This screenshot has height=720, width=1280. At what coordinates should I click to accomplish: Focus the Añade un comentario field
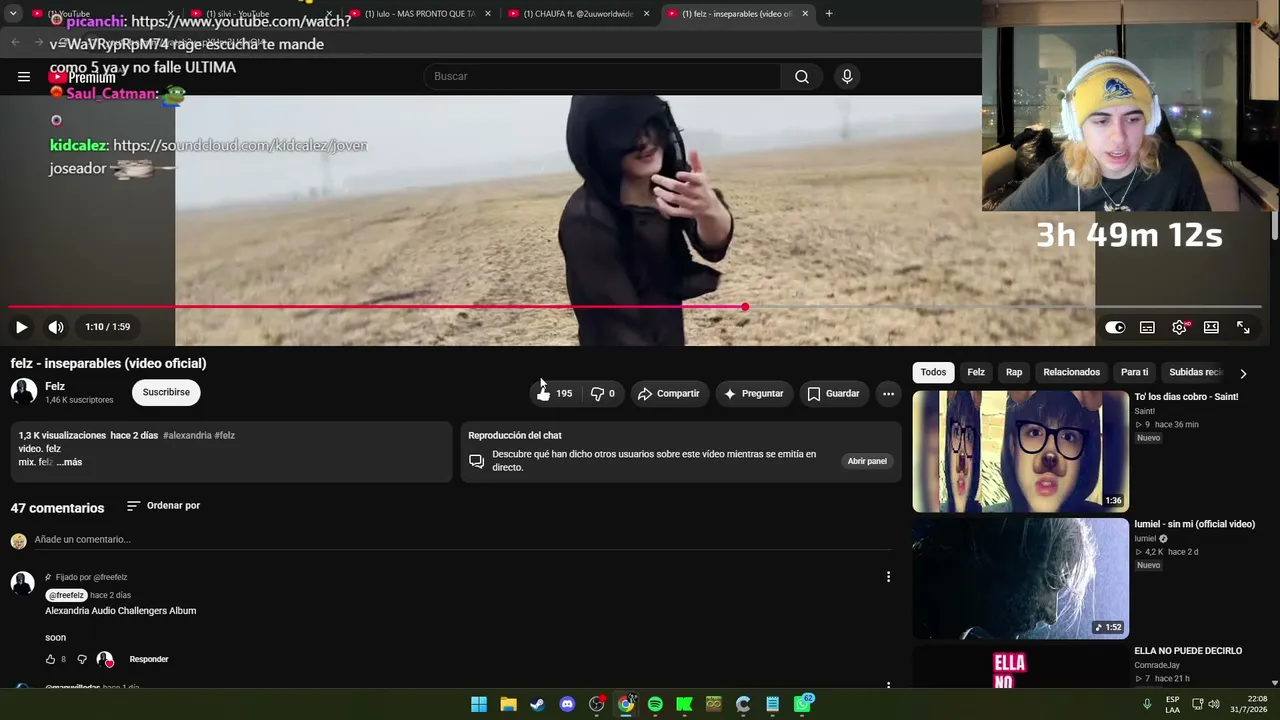(x=462, y=540)
